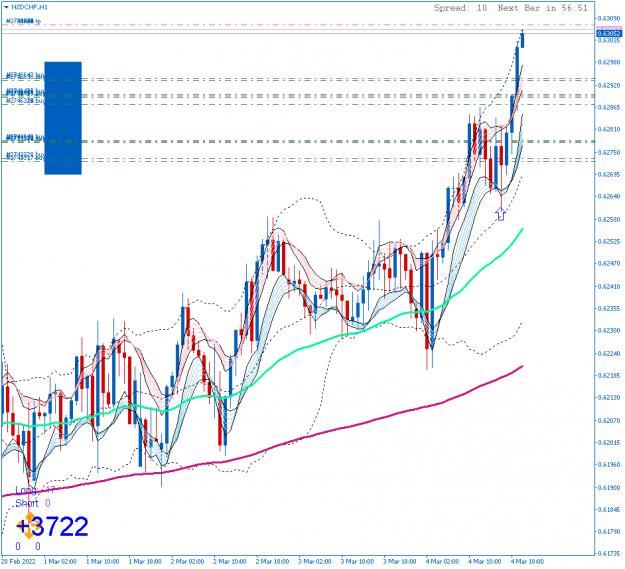Click the 0.62920 price axis label
625x569 pixels.
pos(609,85)
